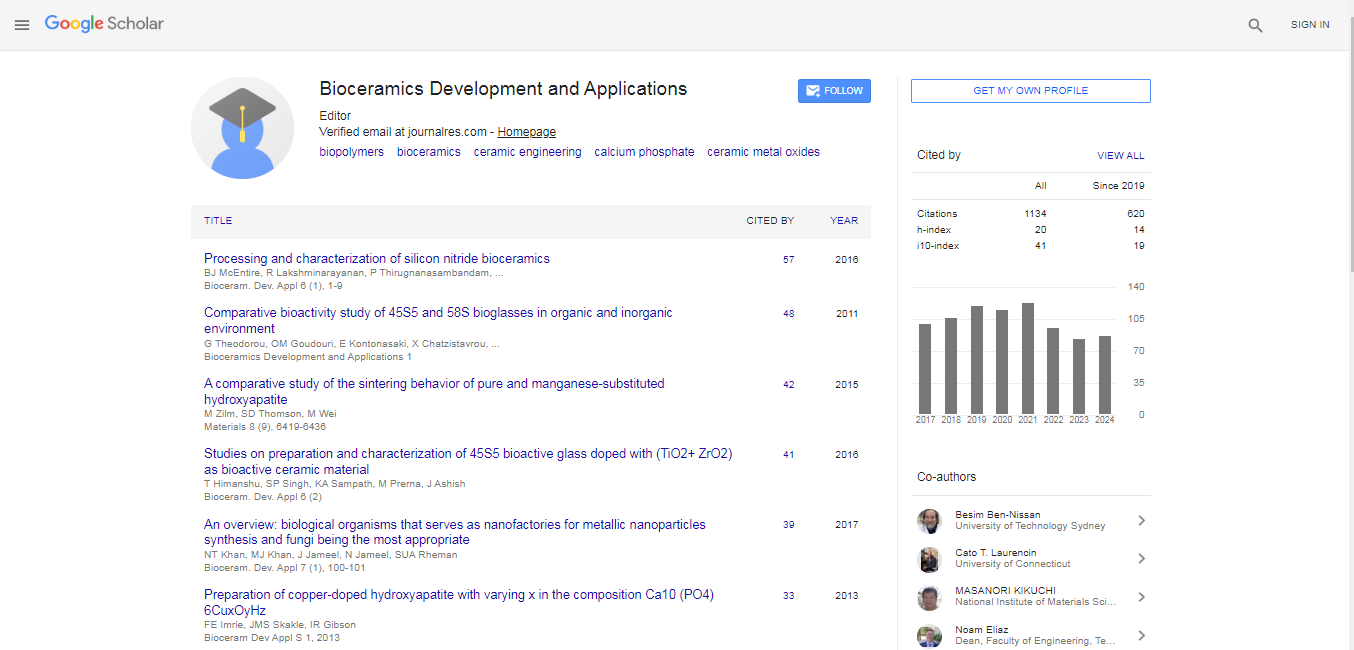
Task: Sort publications by the Year column
Action: 843,221
